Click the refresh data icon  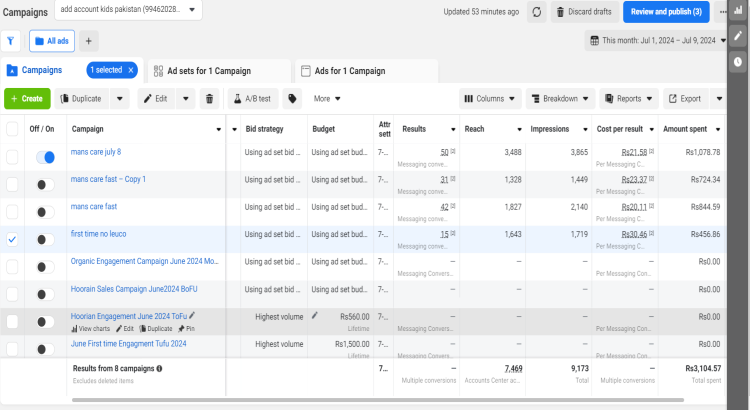pos(537,12)
